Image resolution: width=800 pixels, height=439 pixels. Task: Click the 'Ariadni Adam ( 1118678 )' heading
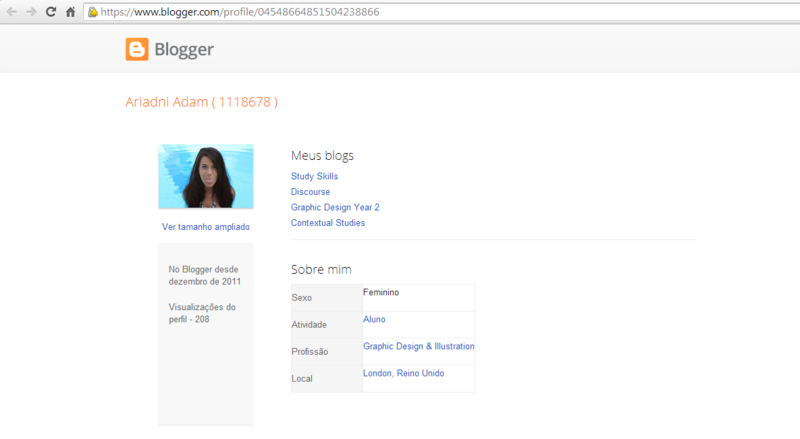(202, 102)
